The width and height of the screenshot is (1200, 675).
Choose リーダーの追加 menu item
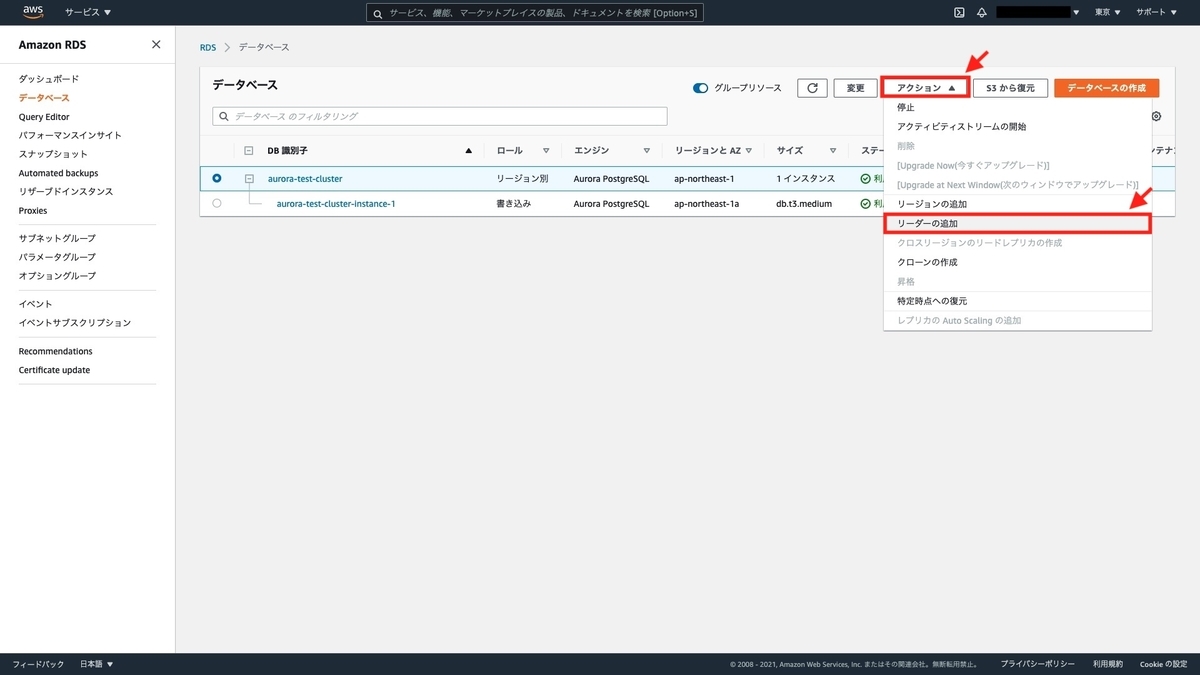[x=1017, y=223]
